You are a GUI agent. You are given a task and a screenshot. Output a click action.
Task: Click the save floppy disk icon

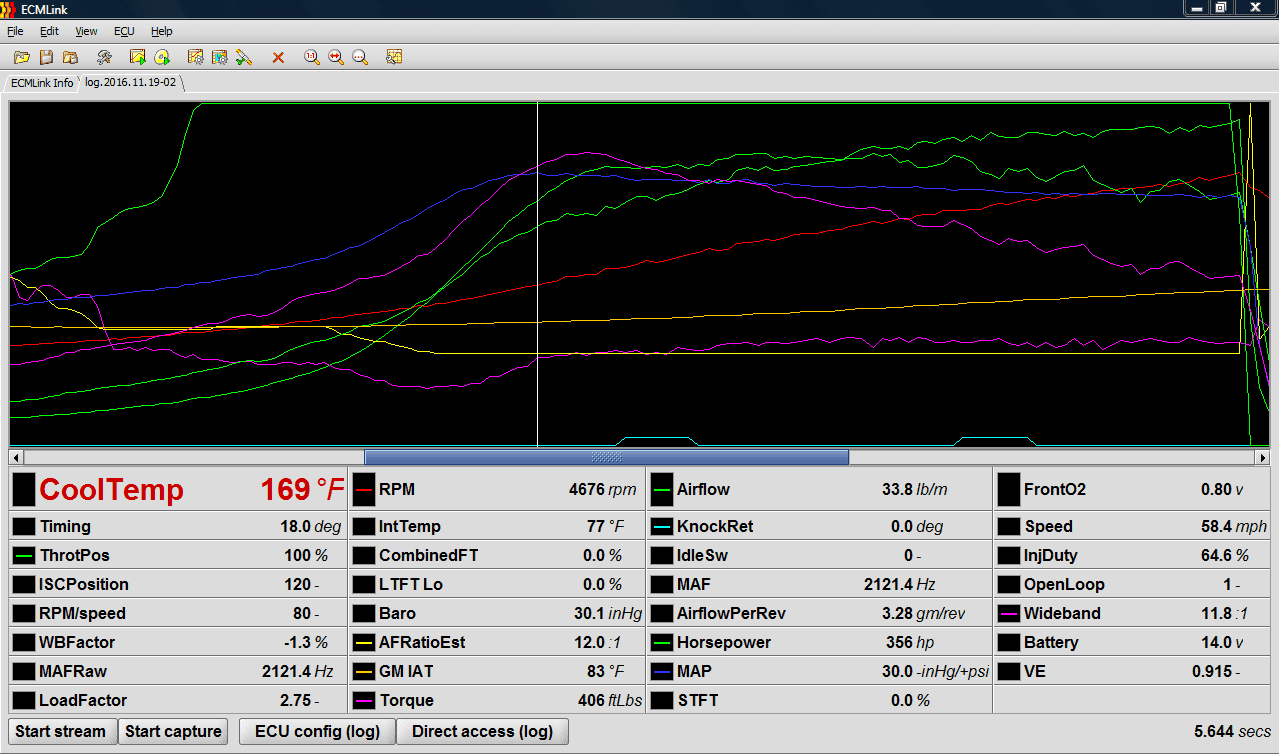pyautogui.click(x=46, y=57)
